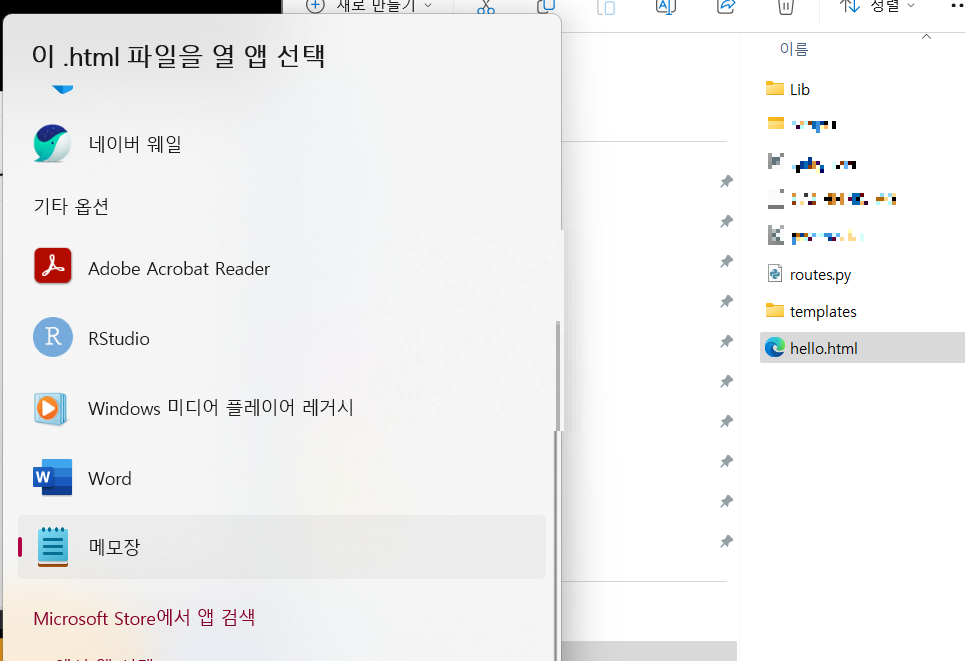The height and width of the screenshot is (661, 965).
Task: Open the 새로 만들기 menu in Explorer
Action: [x=369, y=6]
